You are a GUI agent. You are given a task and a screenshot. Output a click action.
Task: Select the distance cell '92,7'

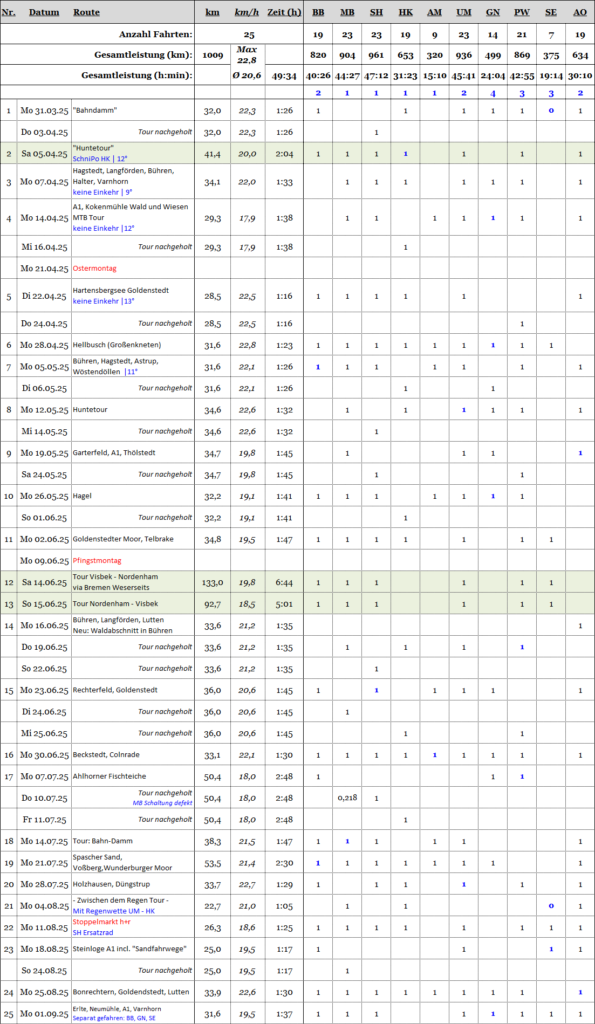click(213, 603)
